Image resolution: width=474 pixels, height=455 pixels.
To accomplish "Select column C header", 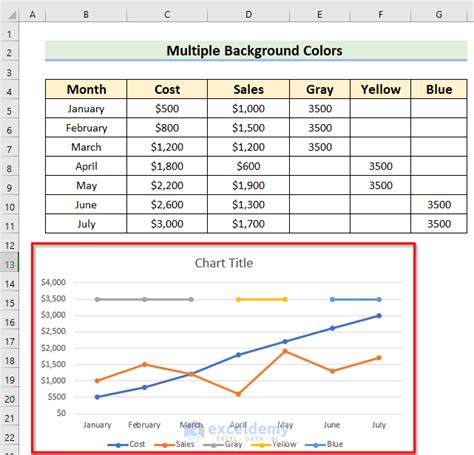I will (x=167, y=15).
